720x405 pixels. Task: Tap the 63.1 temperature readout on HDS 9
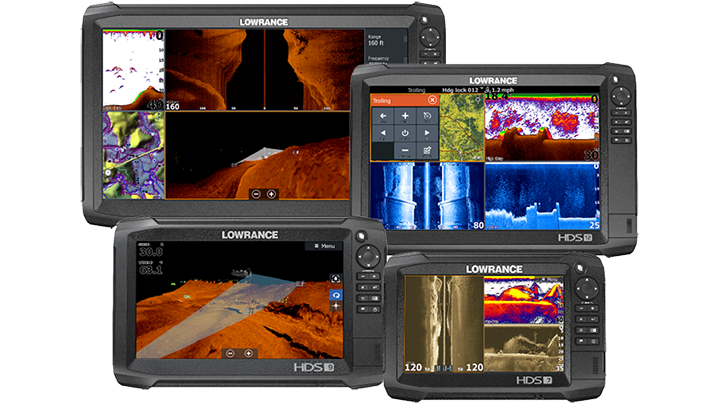151,268
